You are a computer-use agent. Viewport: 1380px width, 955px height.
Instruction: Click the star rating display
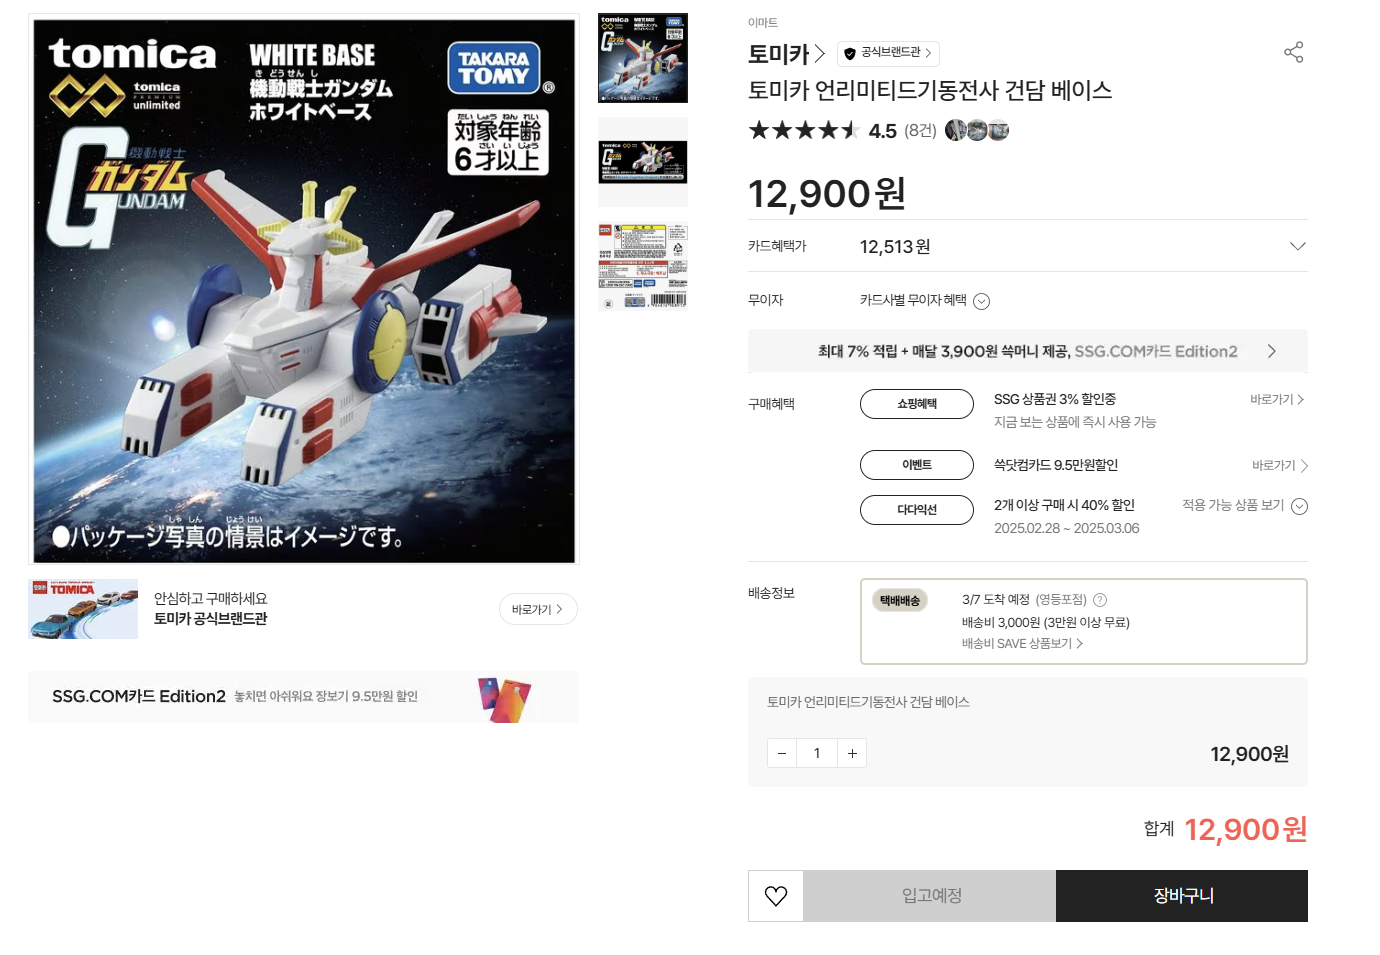click(x=804, y=130)
